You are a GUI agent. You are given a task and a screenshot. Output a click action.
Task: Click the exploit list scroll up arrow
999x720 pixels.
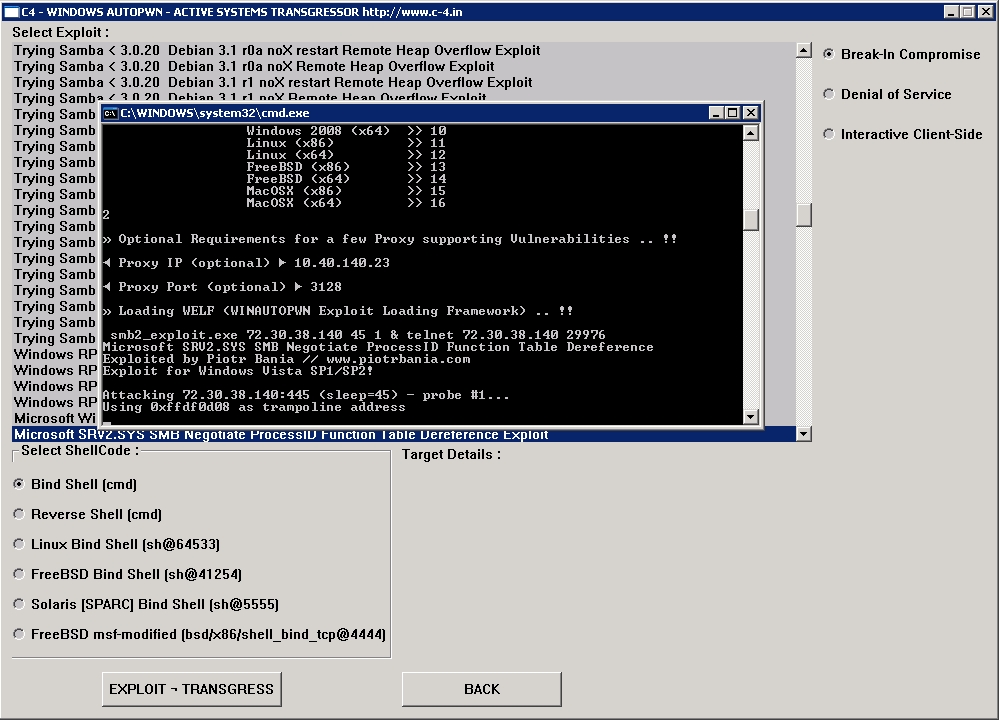pos(803,50)
